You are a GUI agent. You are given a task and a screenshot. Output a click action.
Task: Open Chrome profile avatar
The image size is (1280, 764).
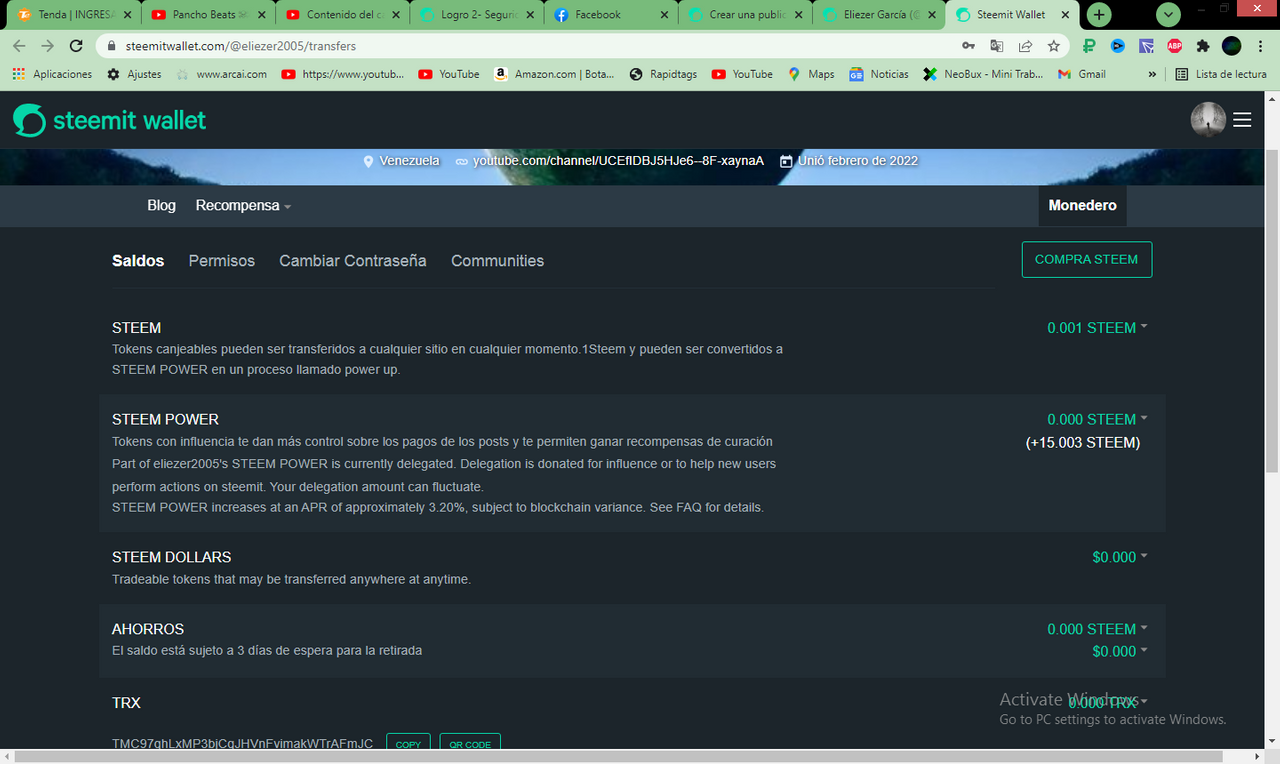pyautogui.click(x=1232, y=46)
